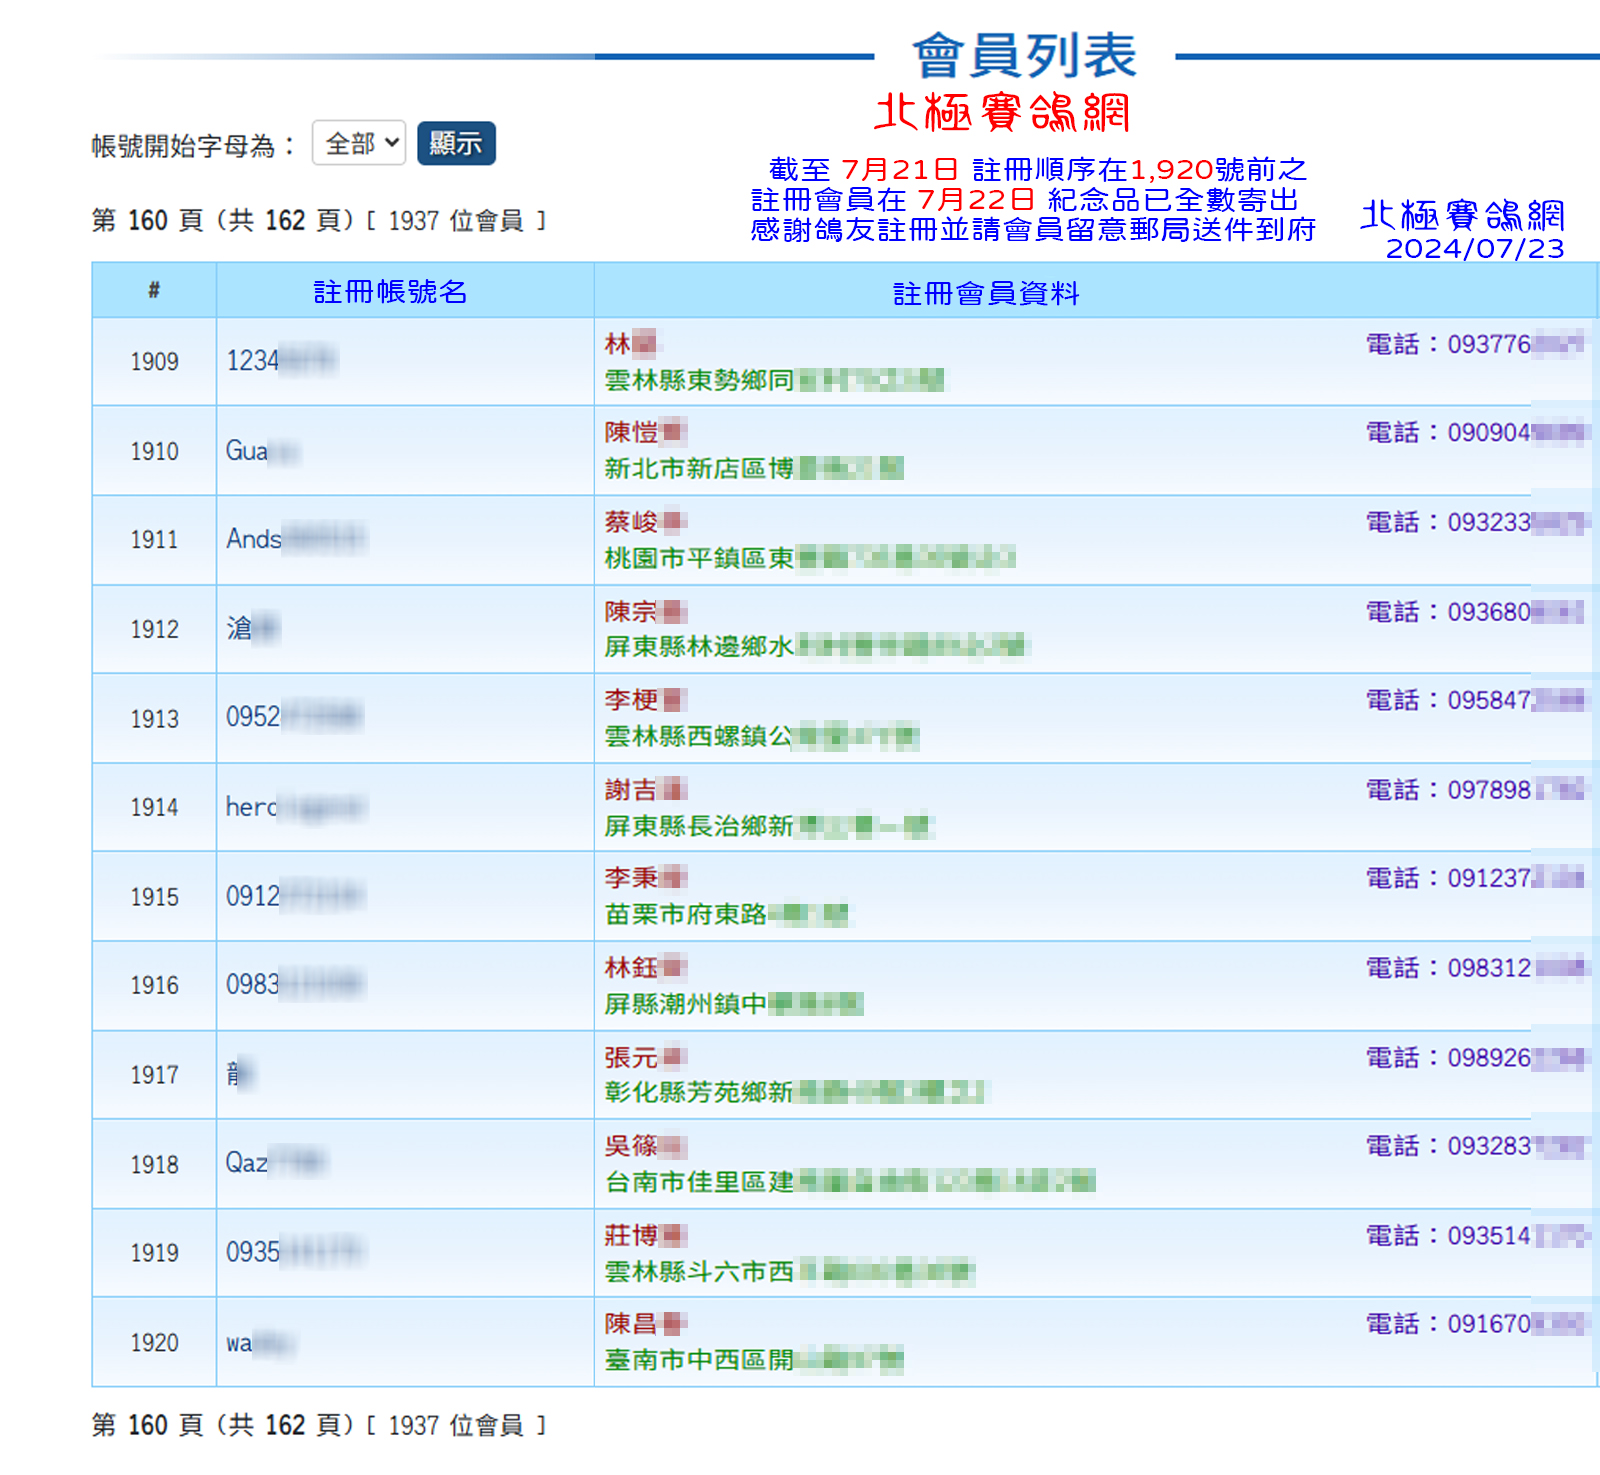Click account name starting with Qaz

[275, 1163]
